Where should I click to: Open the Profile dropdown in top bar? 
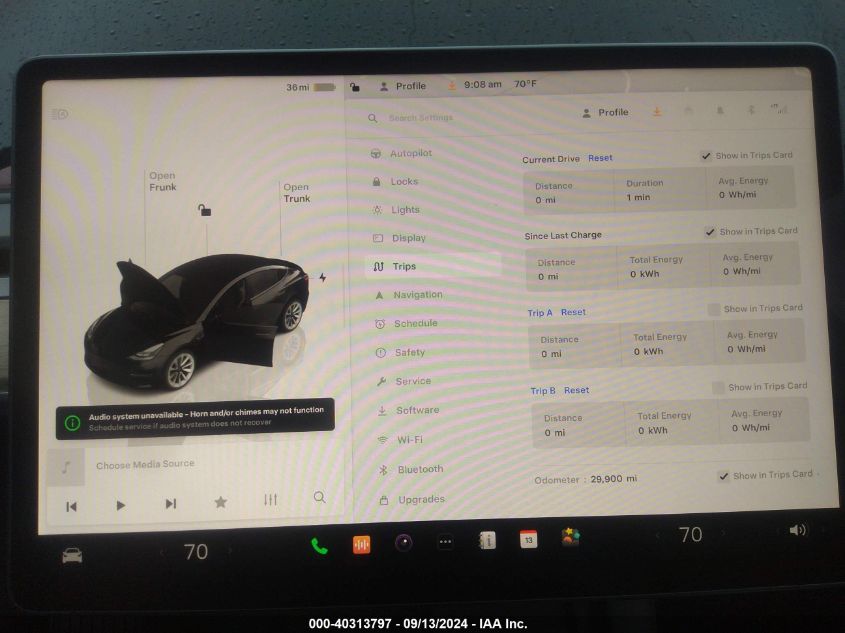click(x=402, y=86)
